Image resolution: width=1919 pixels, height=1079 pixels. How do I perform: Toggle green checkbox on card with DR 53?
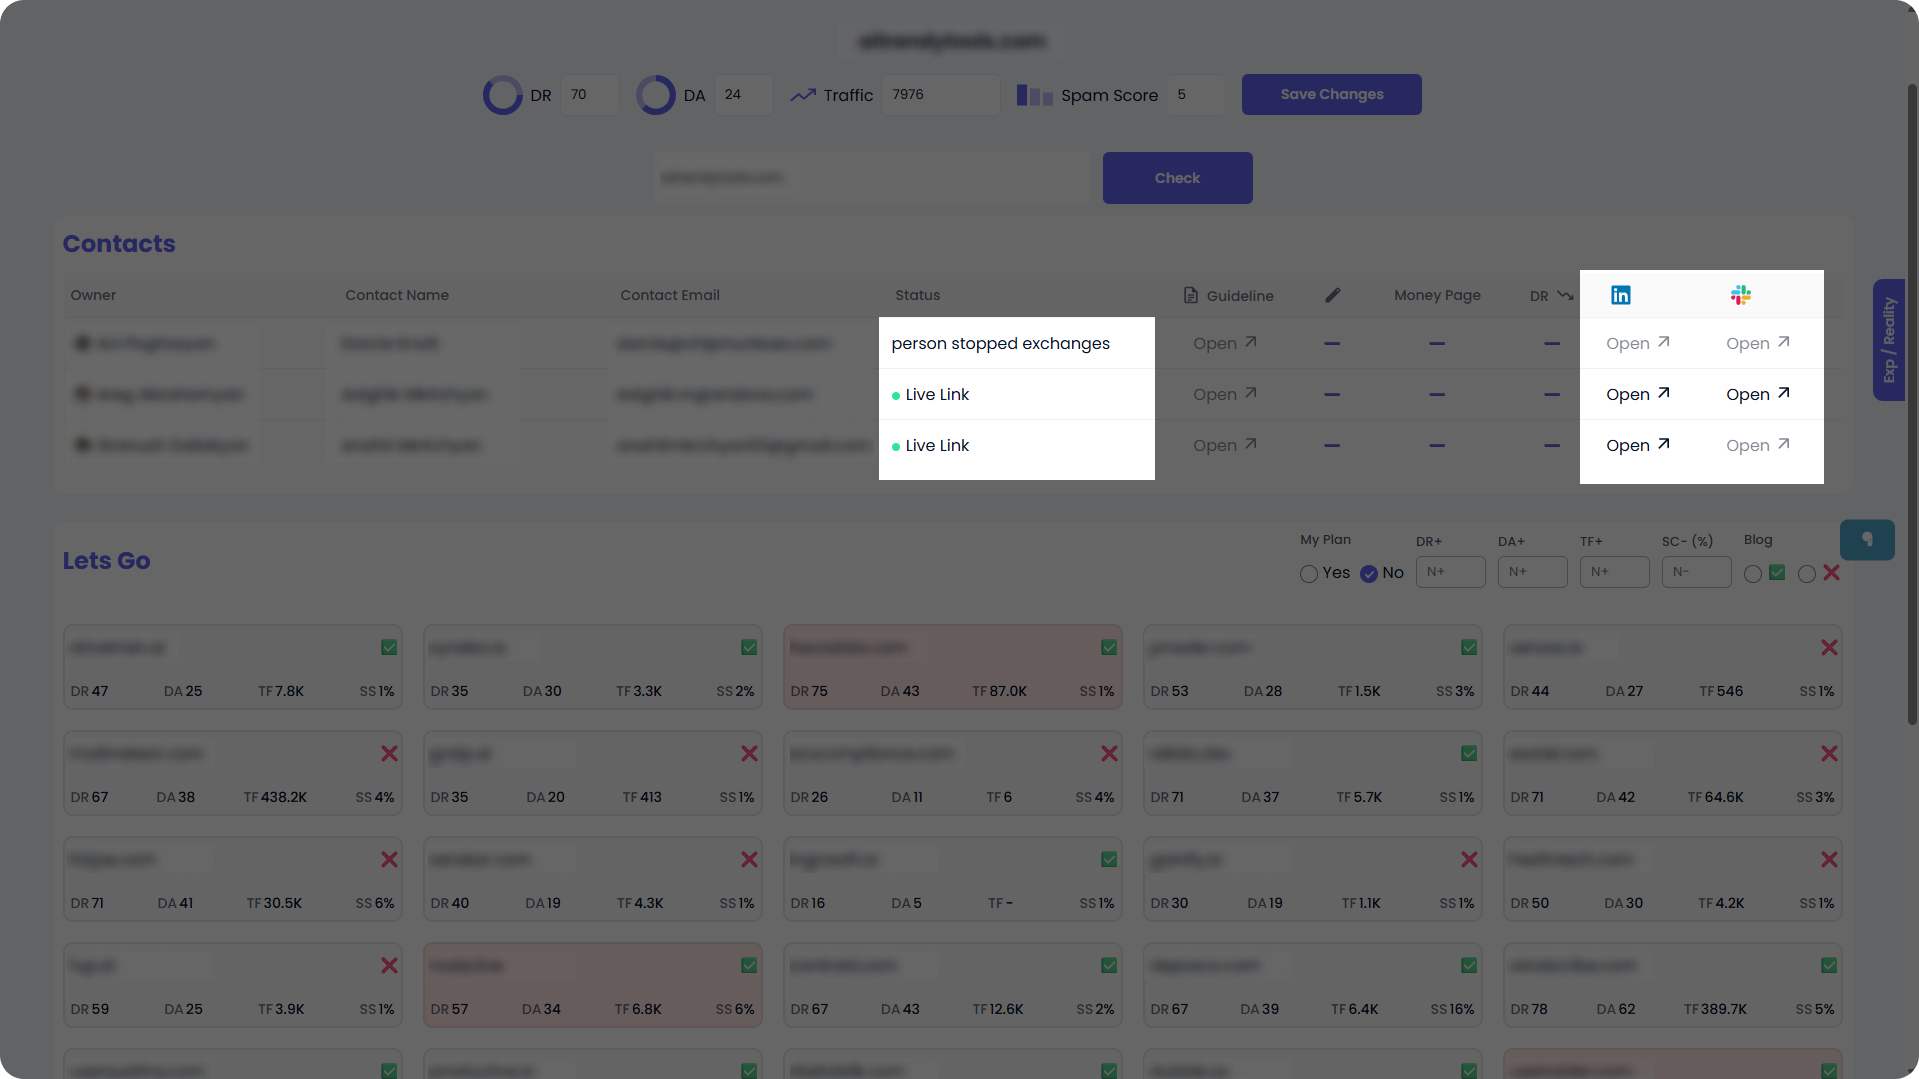pyautogui.click(x=1469, y=648)
